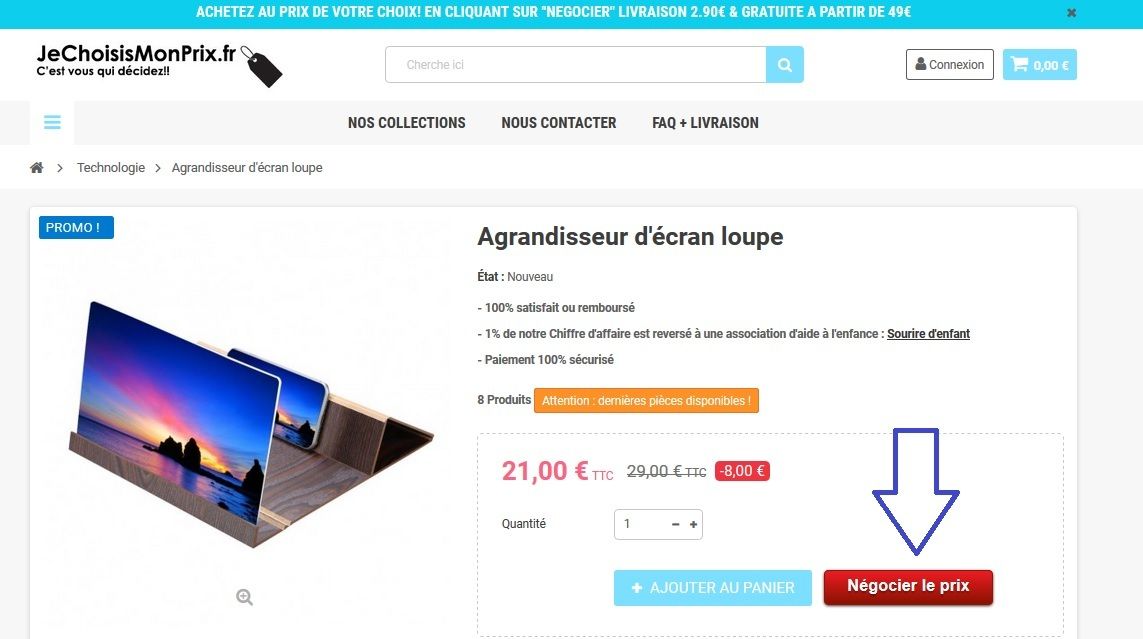The width and height of the screenshot is (1143, 639).
Task: Open FAQ + LIVRAISON menu item
Action: tap(705, 123)
